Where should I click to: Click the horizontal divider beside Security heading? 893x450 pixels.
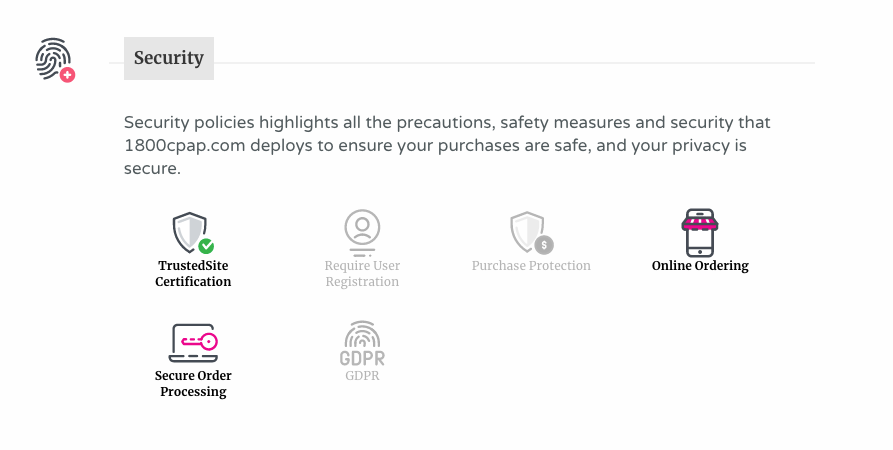click(514, 63)
